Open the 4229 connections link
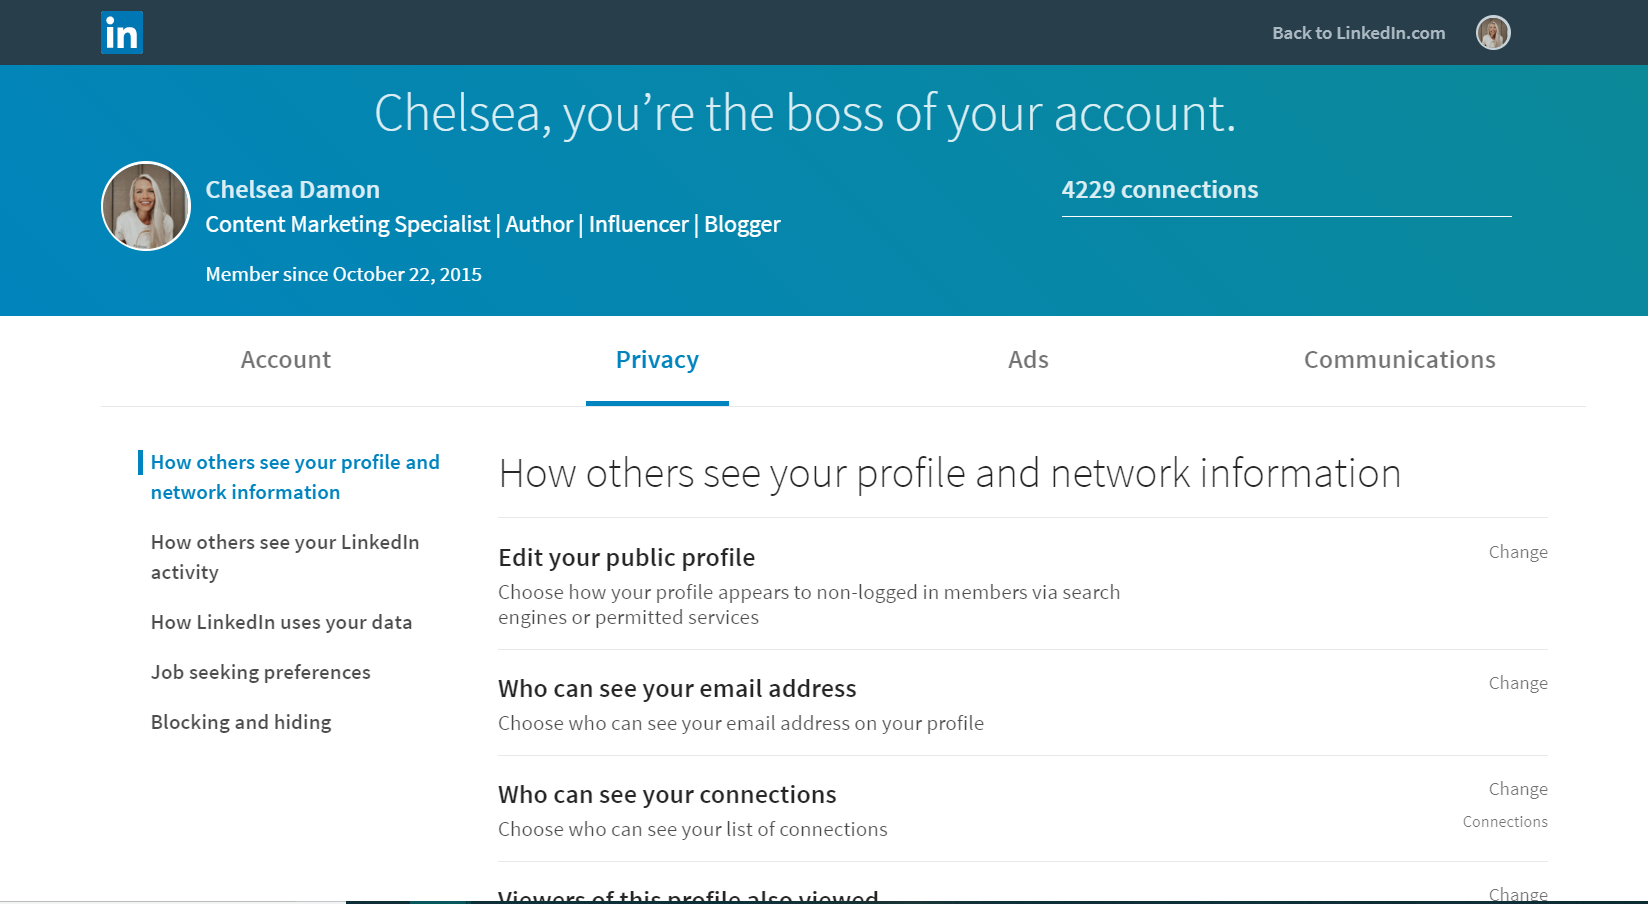The width and height of the screenshot is (1648, 904). tap(1160, 190)
